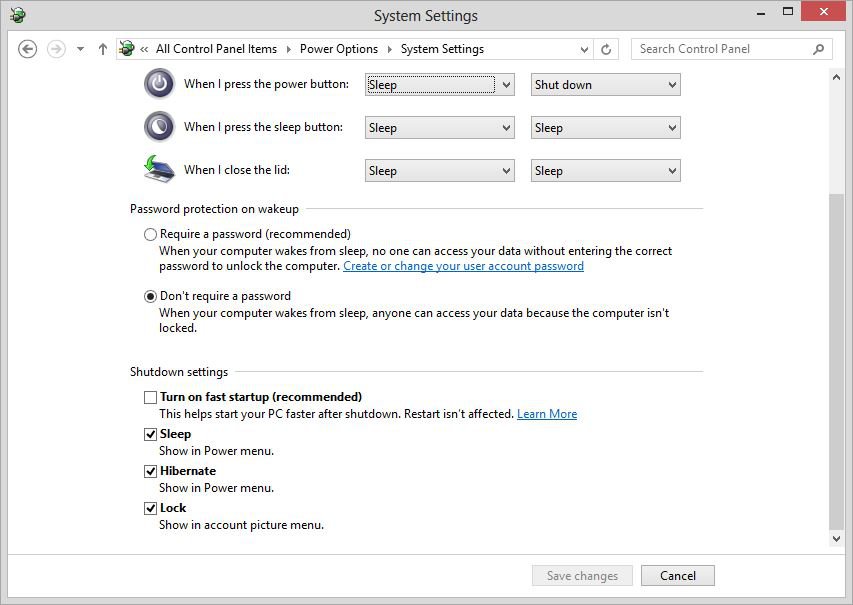Viewport: 853px width, 605px height.
Task: Click the back navigation arrow
Action: pyautogui.click(x=28, y=49)
